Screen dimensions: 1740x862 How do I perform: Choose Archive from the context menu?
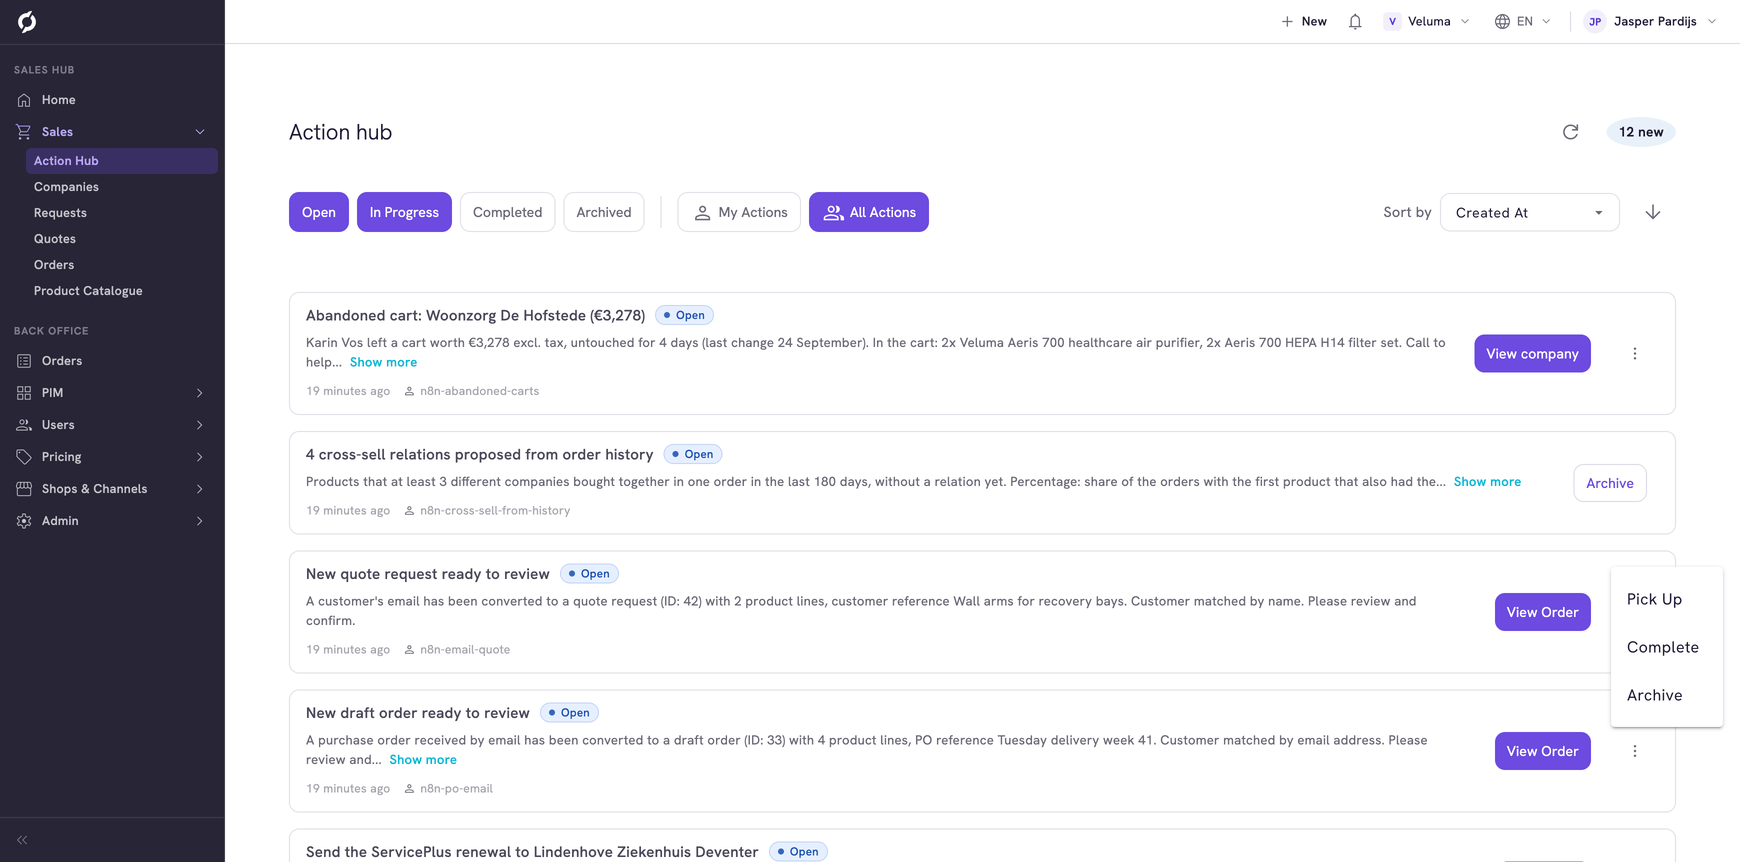point(1667,695)
